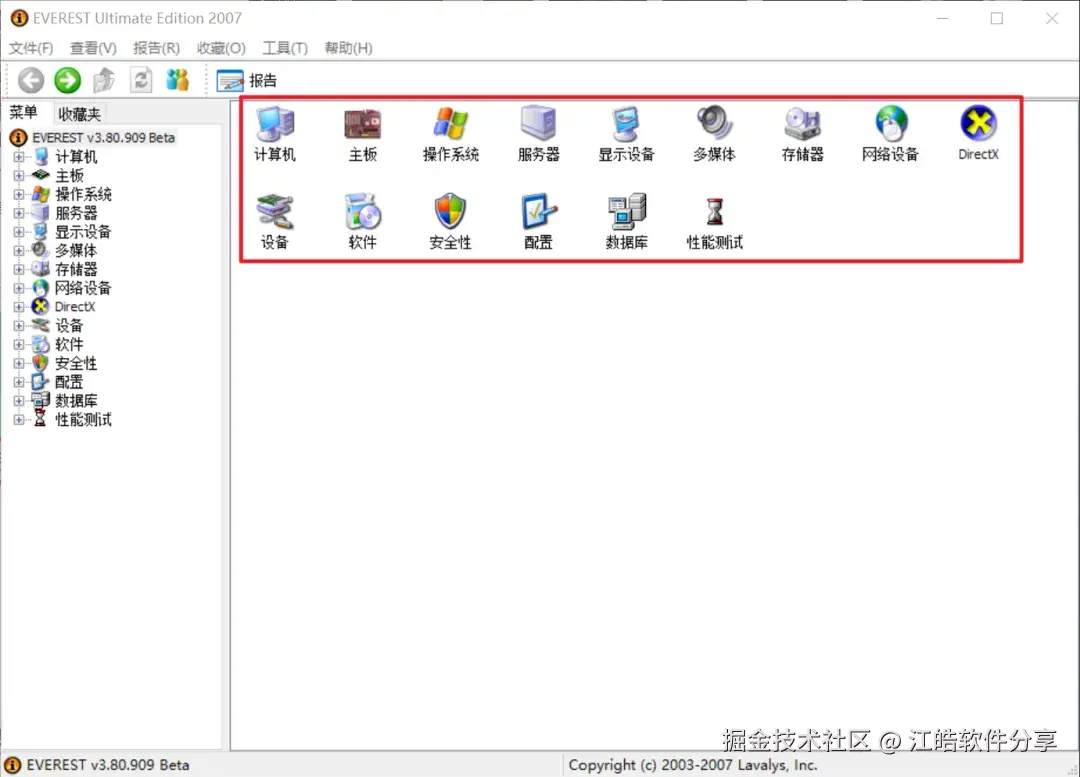1080x777 pixels.
Task: Select 设备 in the tree
Action: click(69, 326)
